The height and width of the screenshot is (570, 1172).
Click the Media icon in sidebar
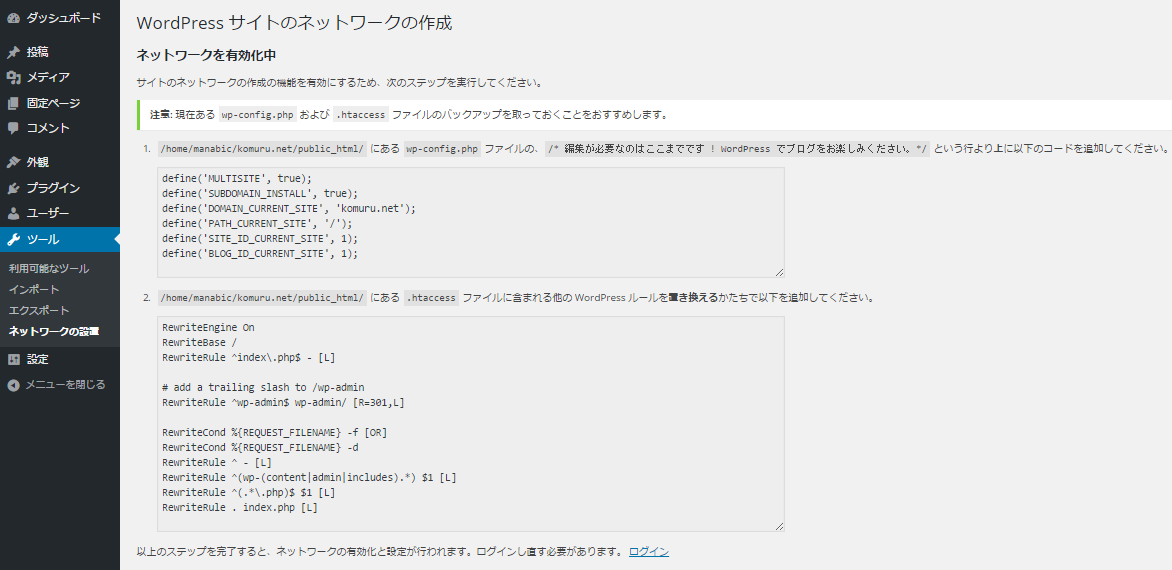coord(13,78)
